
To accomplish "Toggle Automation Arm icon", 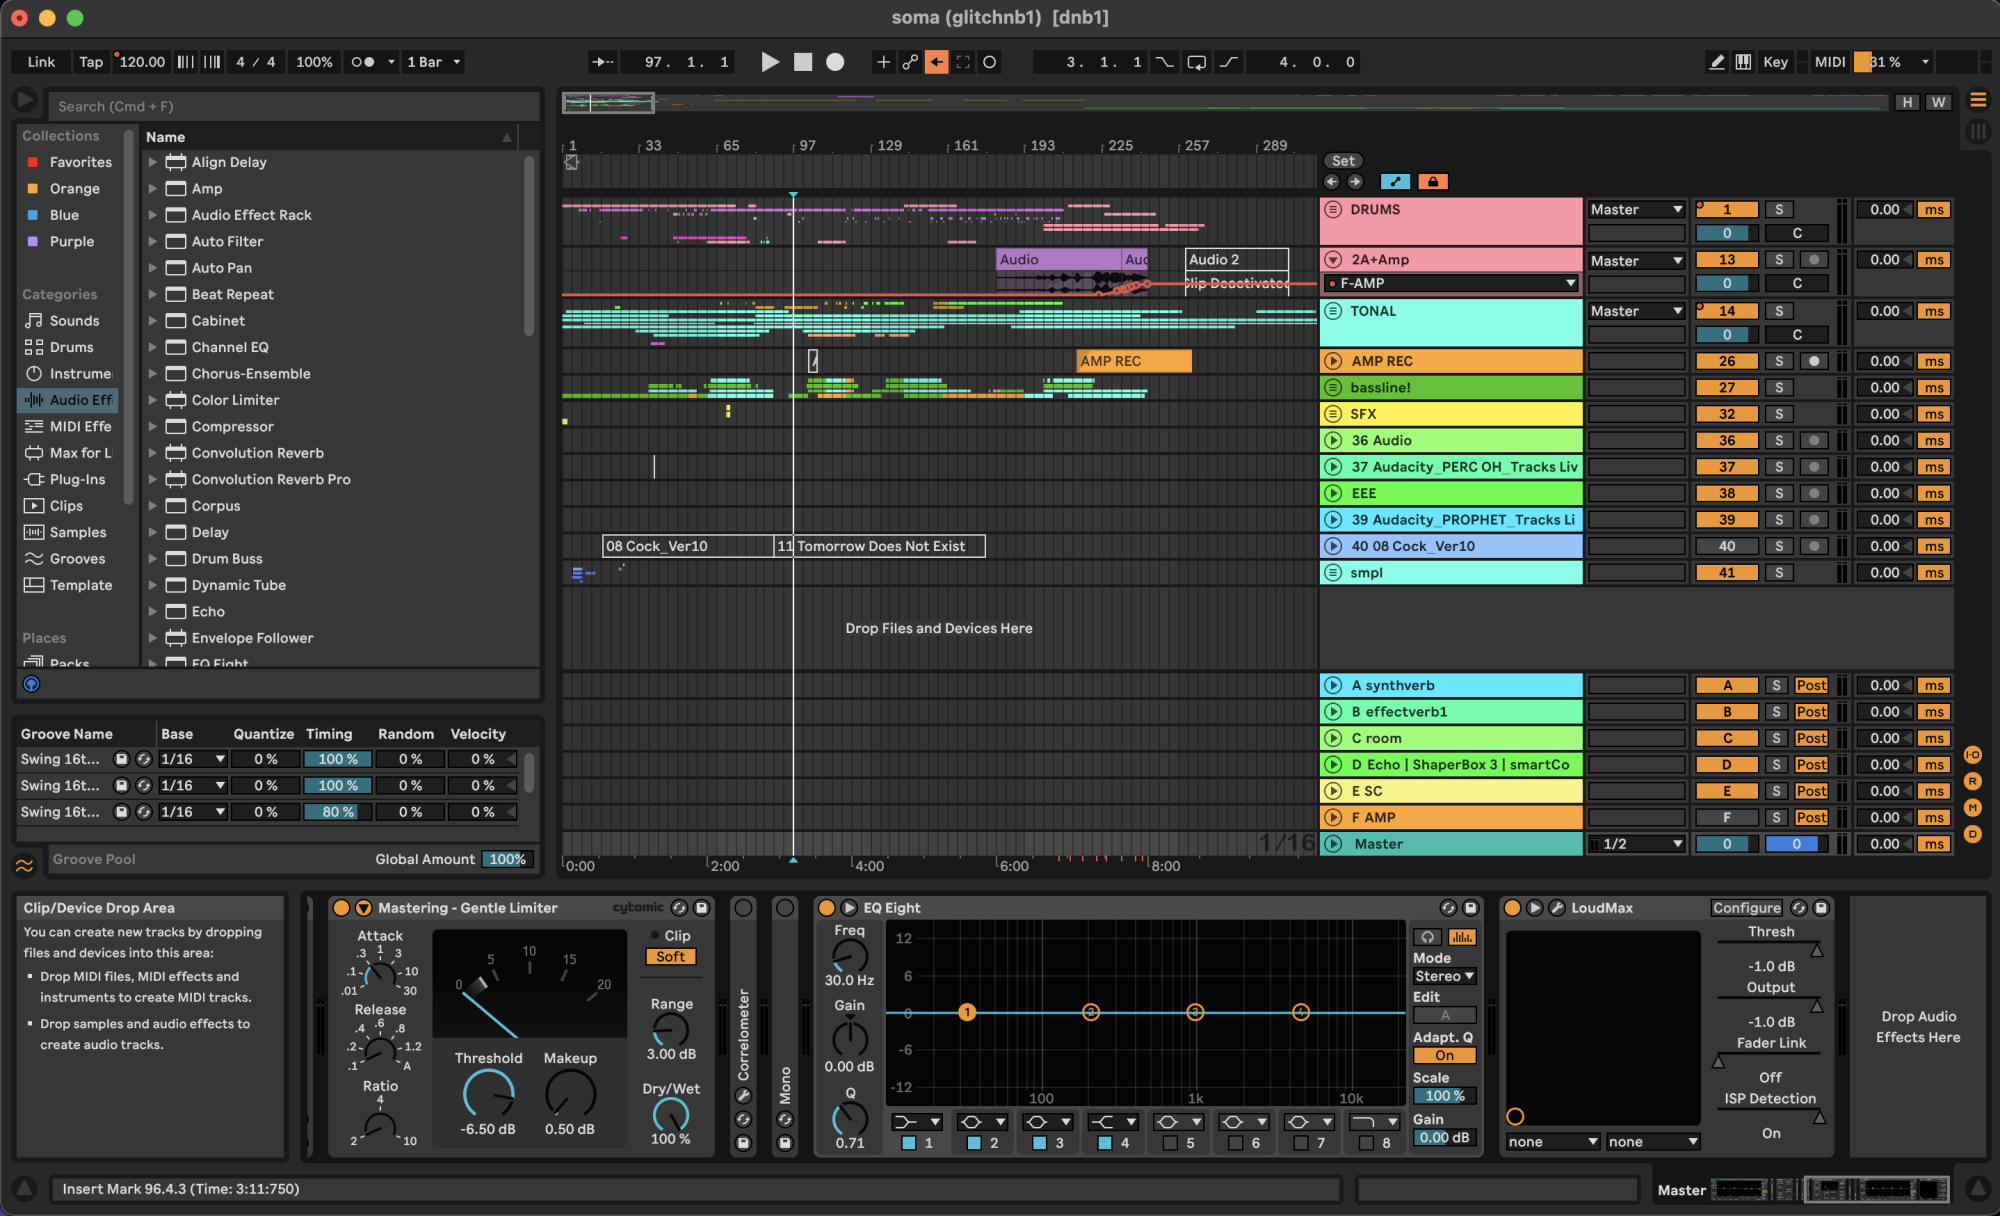I will coord(910,62).
